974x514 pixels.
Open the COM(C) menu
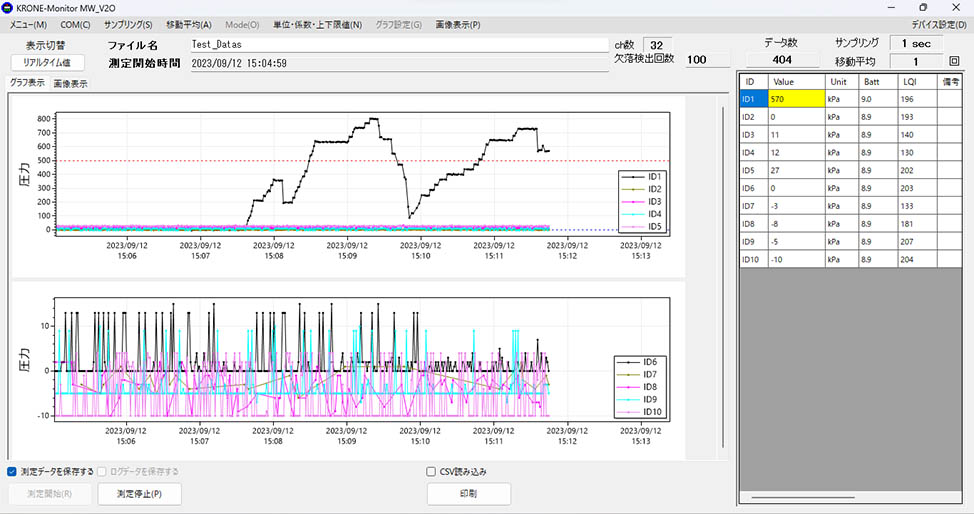coord(75,25)
